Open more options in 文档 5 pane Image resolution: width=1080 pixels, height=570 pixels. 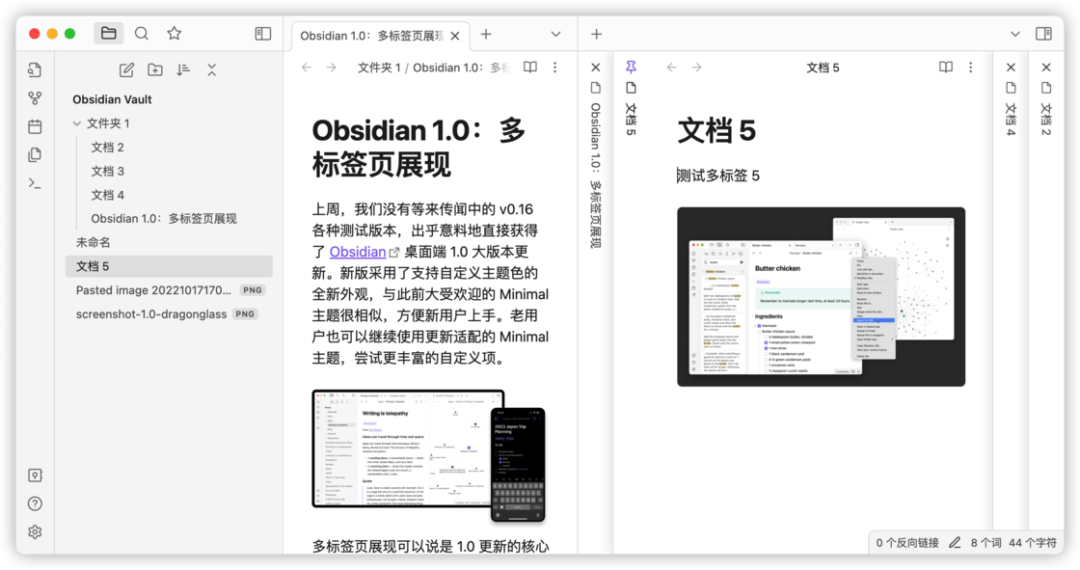[x=970, y=67]
